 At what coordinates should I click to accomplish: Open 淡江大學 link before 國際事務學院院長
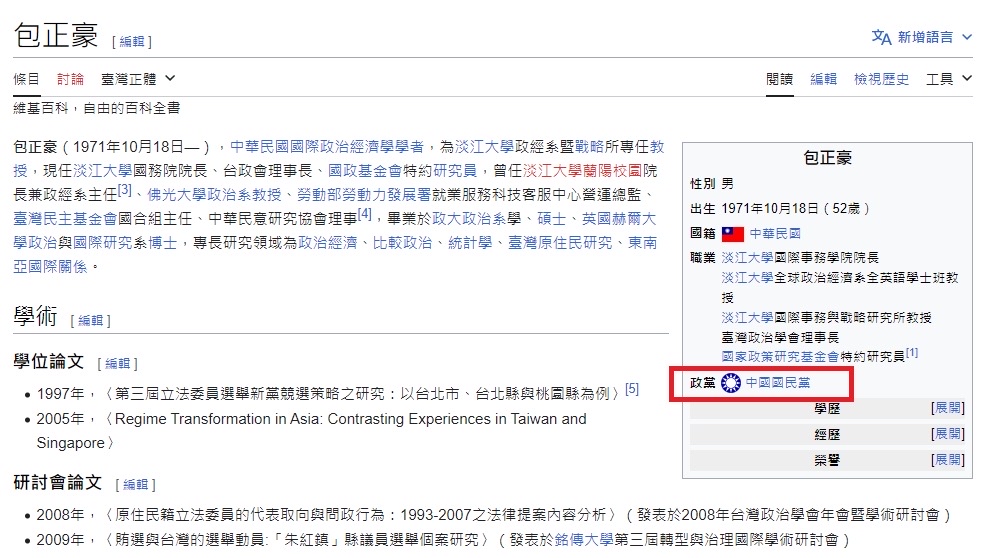coord(747,258)
